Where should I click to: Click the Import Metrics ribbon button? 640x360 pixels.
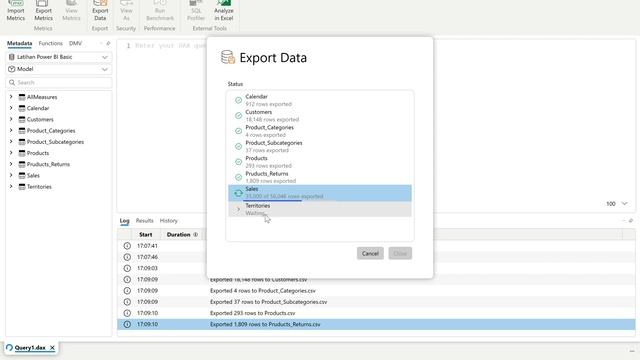click(x=16, y=11)
